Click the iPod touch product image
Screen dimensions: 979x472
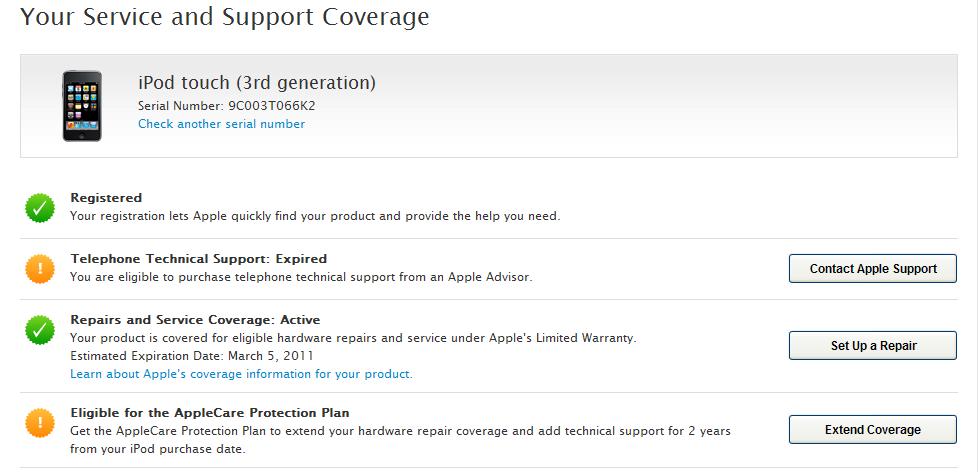click(82, 106)
